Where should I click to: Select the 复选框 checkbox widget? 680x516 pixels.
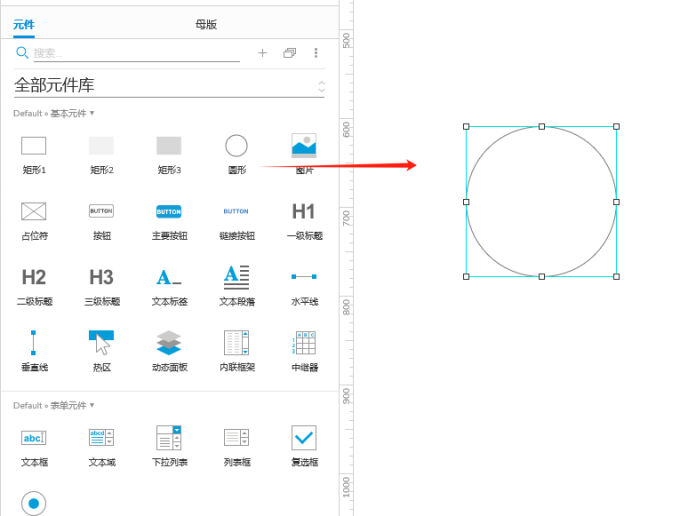(304, 447)
